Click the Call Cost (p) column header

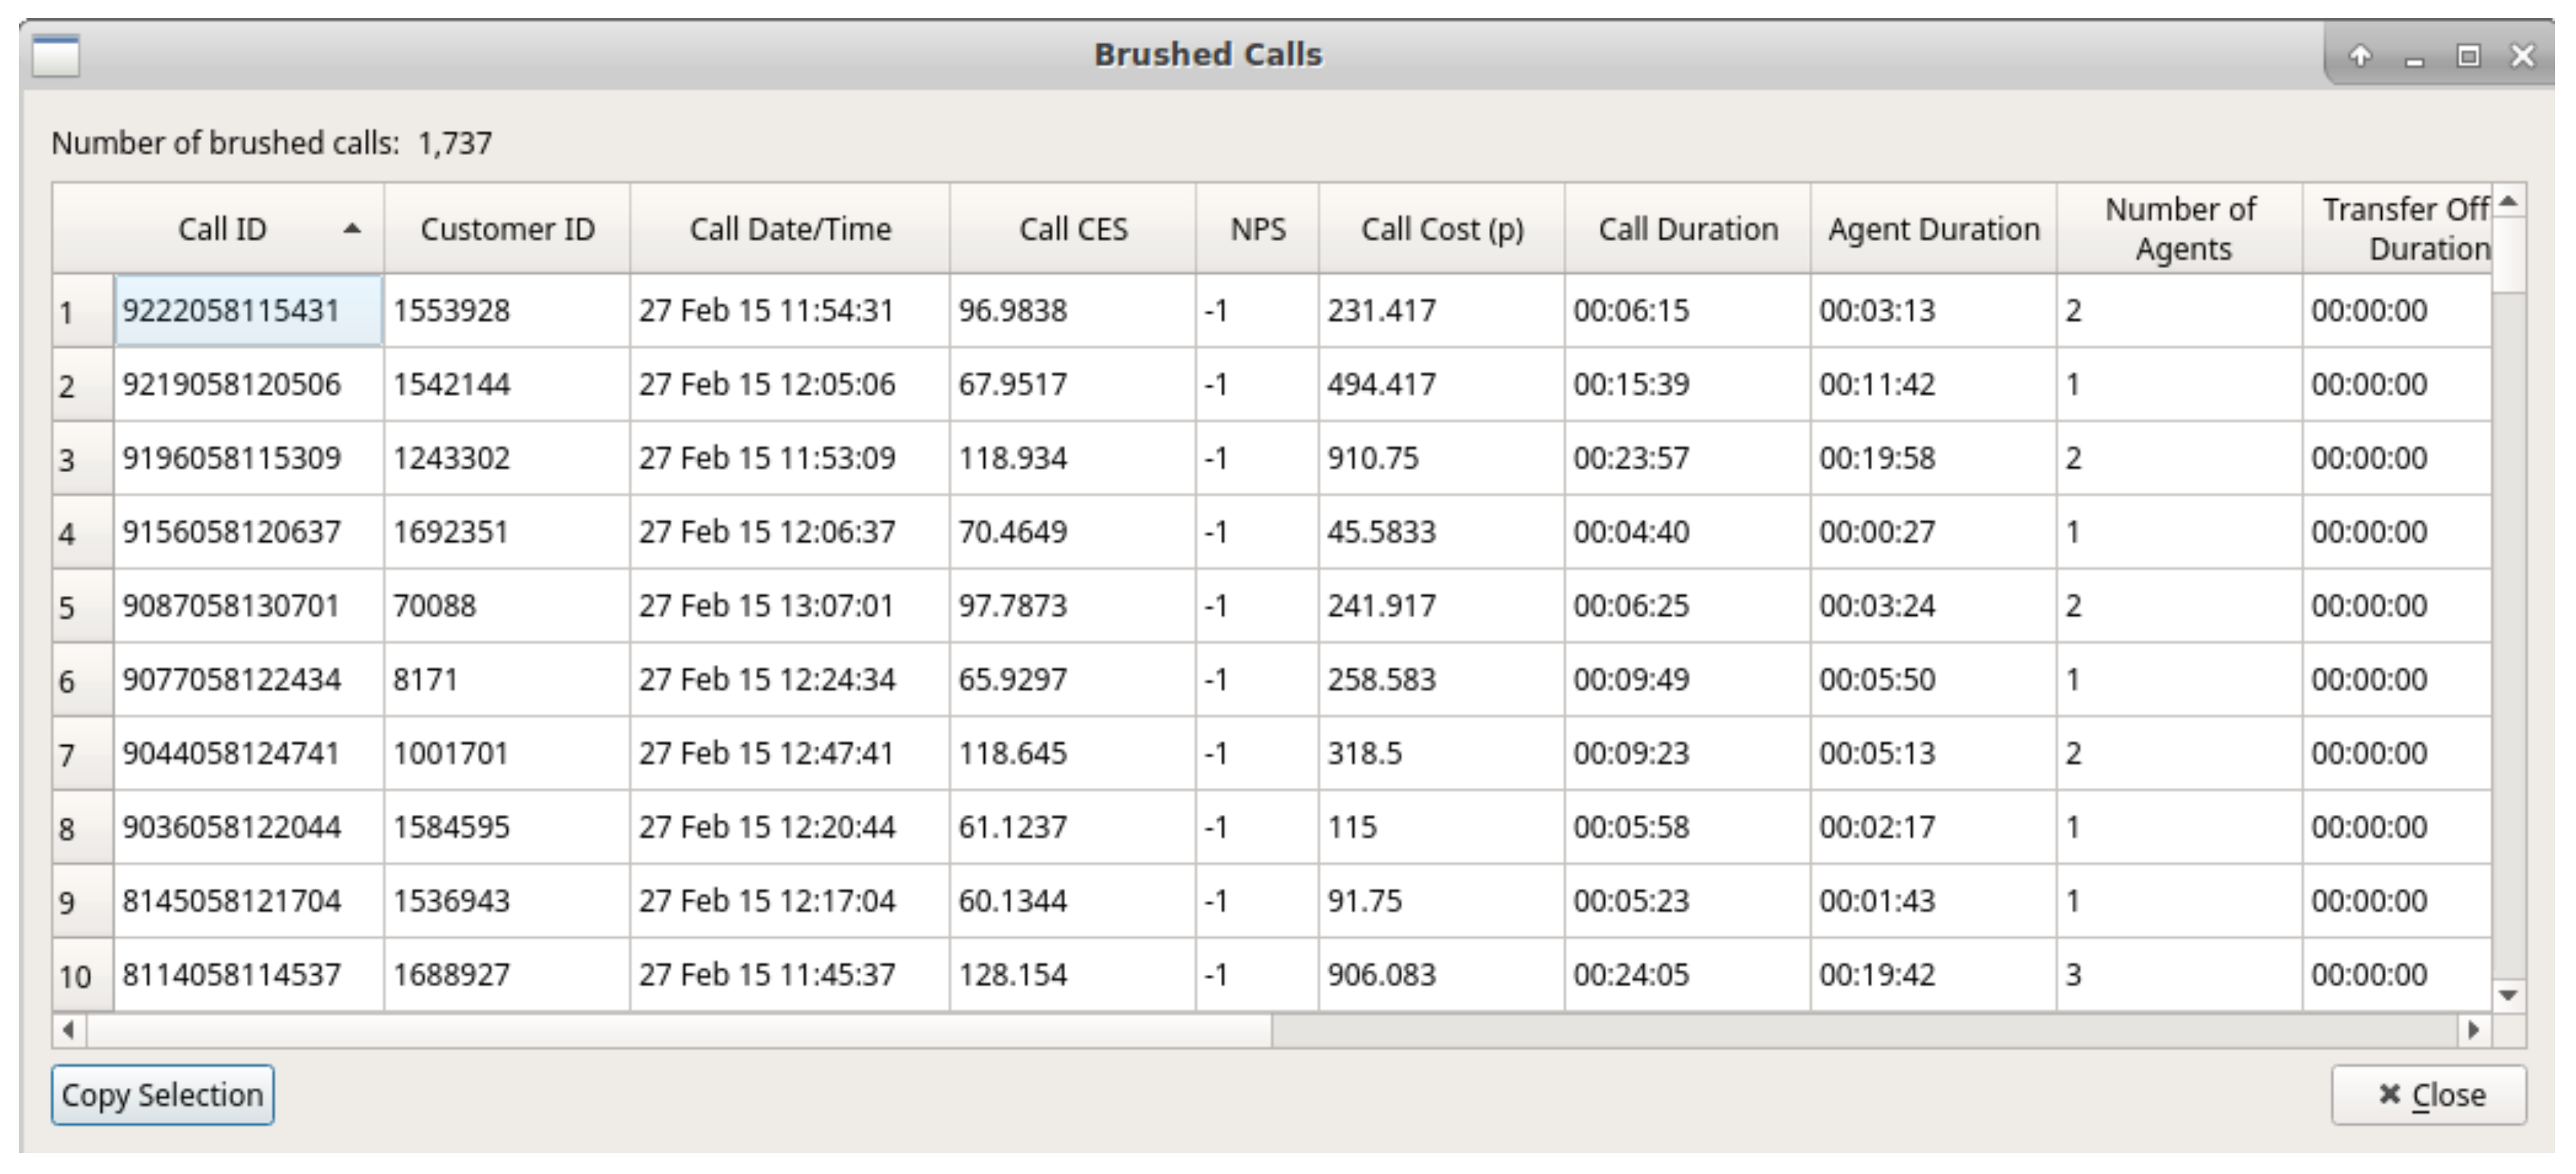point(1441,229)
